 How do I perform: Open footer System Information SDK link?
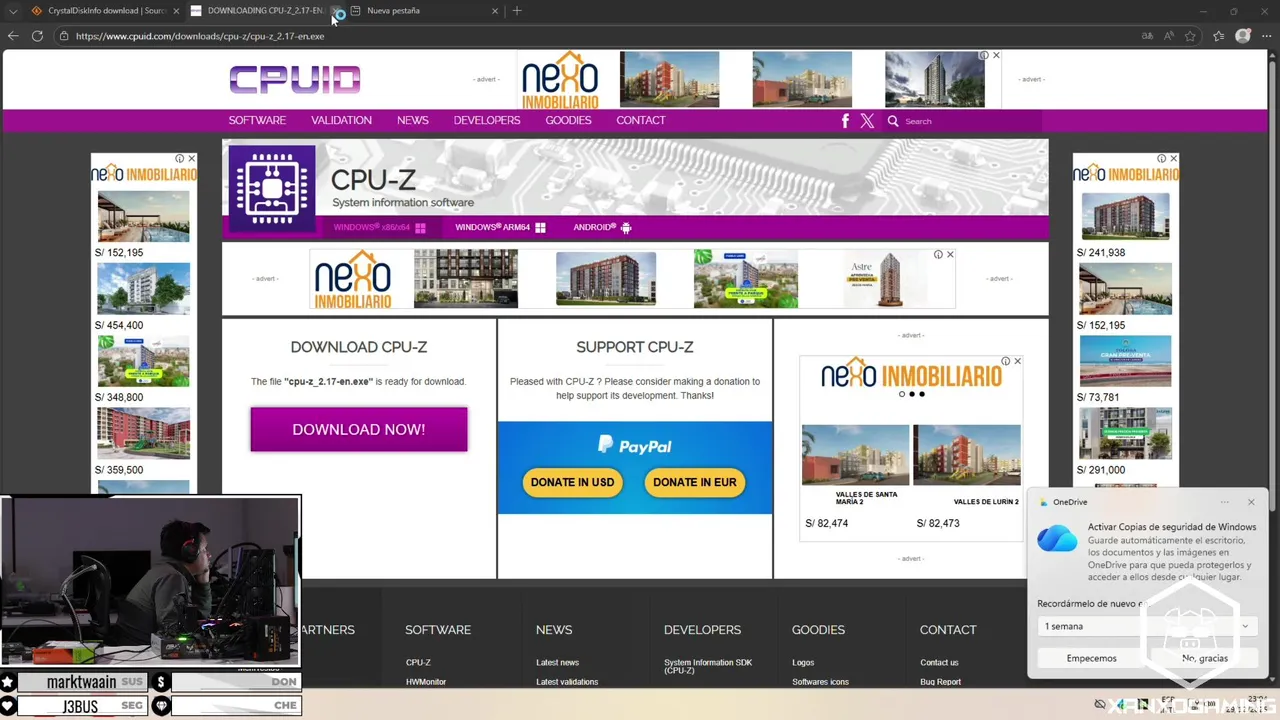click(708, 666)
